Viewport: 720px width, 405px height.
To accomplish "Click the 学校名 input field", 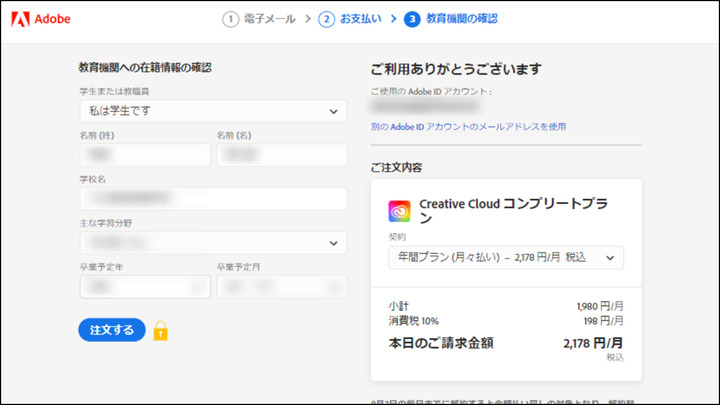I will point(213,199).
